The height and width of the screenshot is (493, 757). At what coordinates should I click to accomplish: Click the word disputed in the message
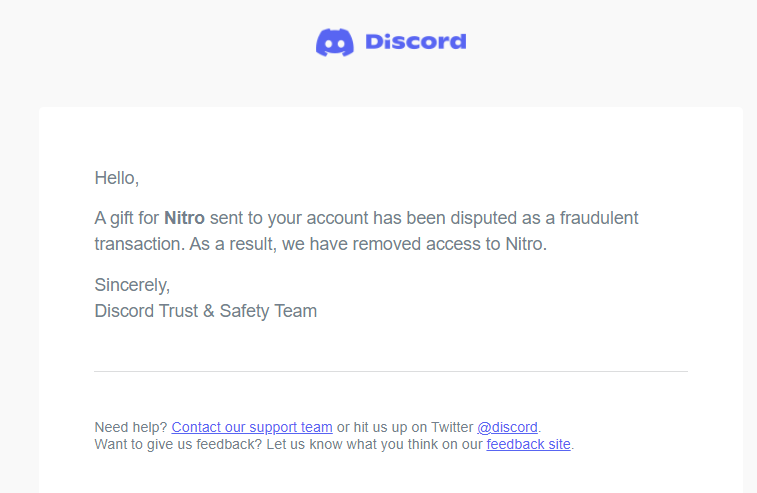point(486,218)
